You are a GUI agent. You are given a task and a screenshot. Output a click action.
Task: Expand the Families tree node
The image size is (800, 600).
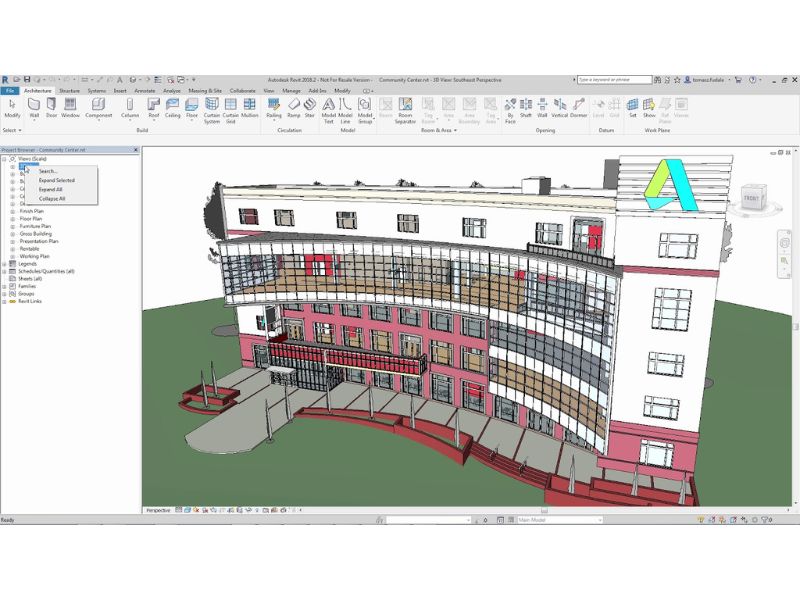pos(4,286)
